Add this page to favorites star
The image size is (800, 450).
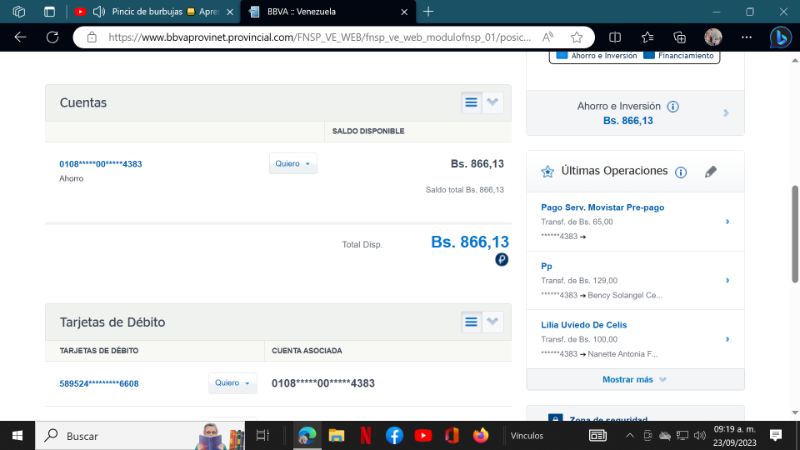tap(577, 37)
